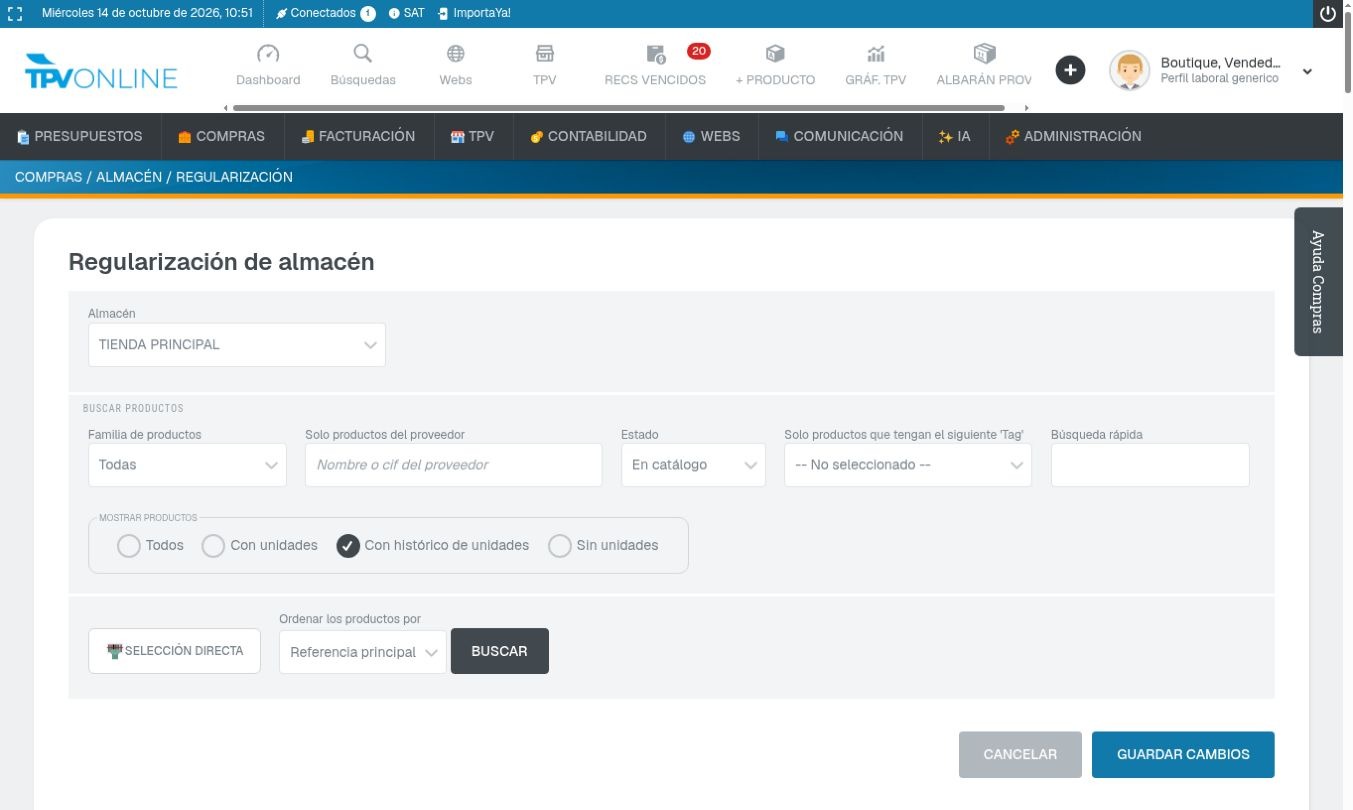Open ImportaYa! tool
Image resolution: width=1353 pixels, height=810 pixels.
point(474,14)
